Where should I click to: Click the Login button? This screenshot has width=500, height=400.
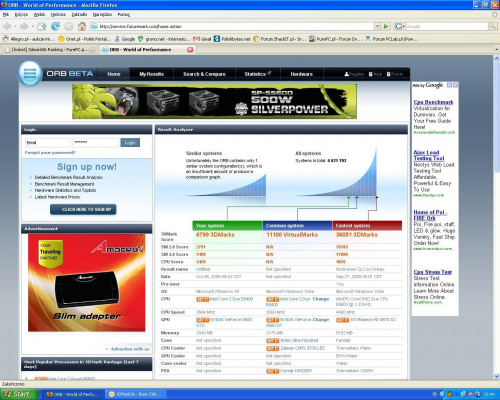pos(130,143)
